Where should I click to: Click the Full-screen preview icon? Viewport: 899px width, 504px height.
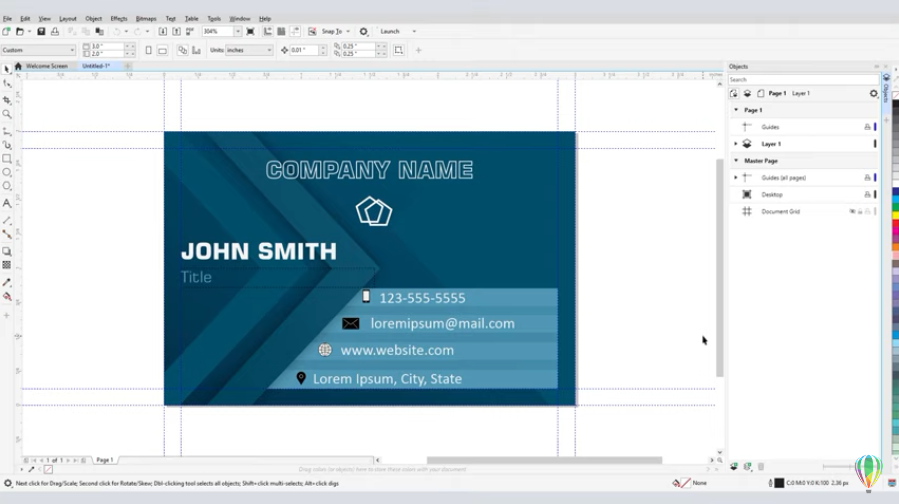[251, 32]
